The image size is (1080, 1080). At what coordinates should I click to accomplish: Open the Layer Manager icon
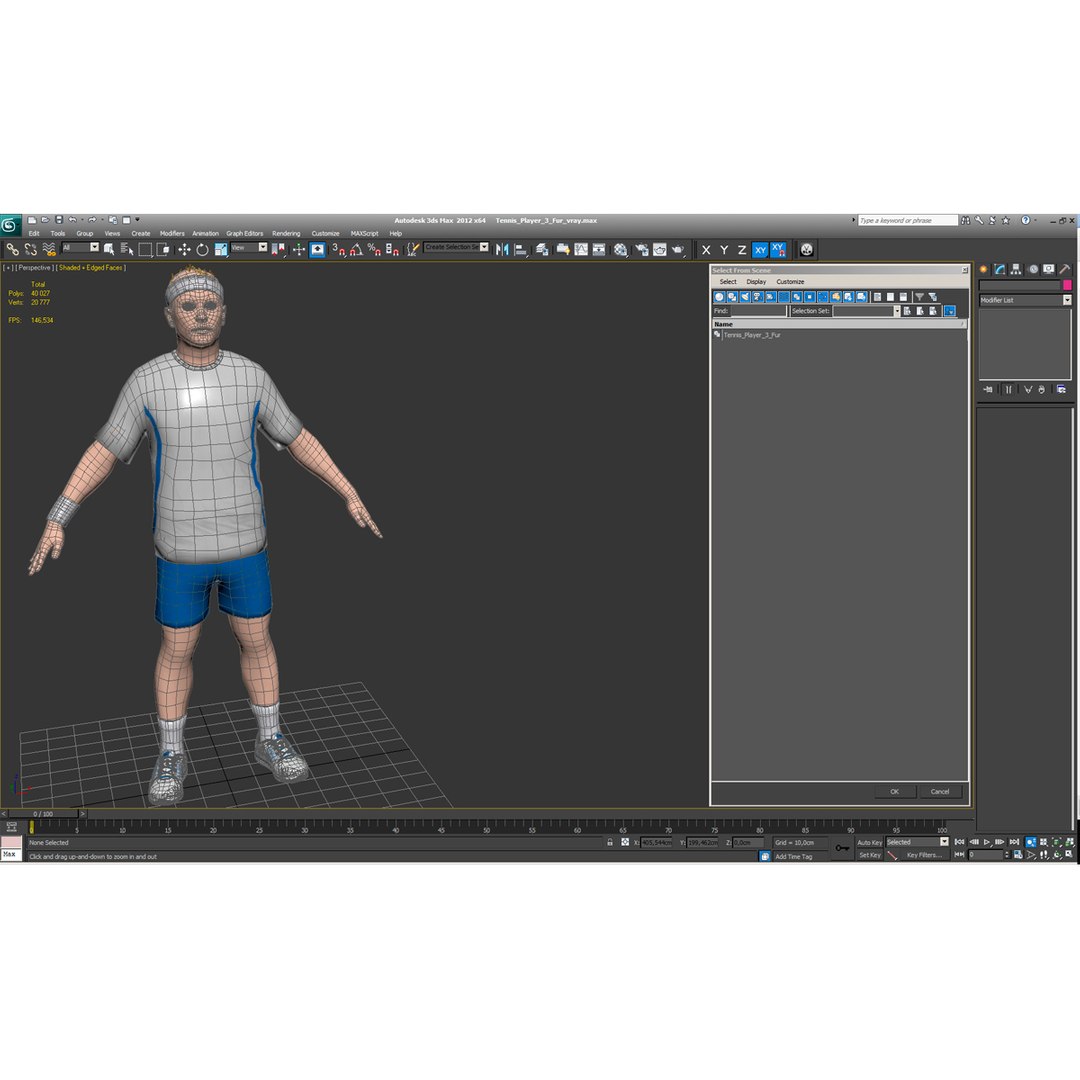pyautogui.click(x=543, y=249)
